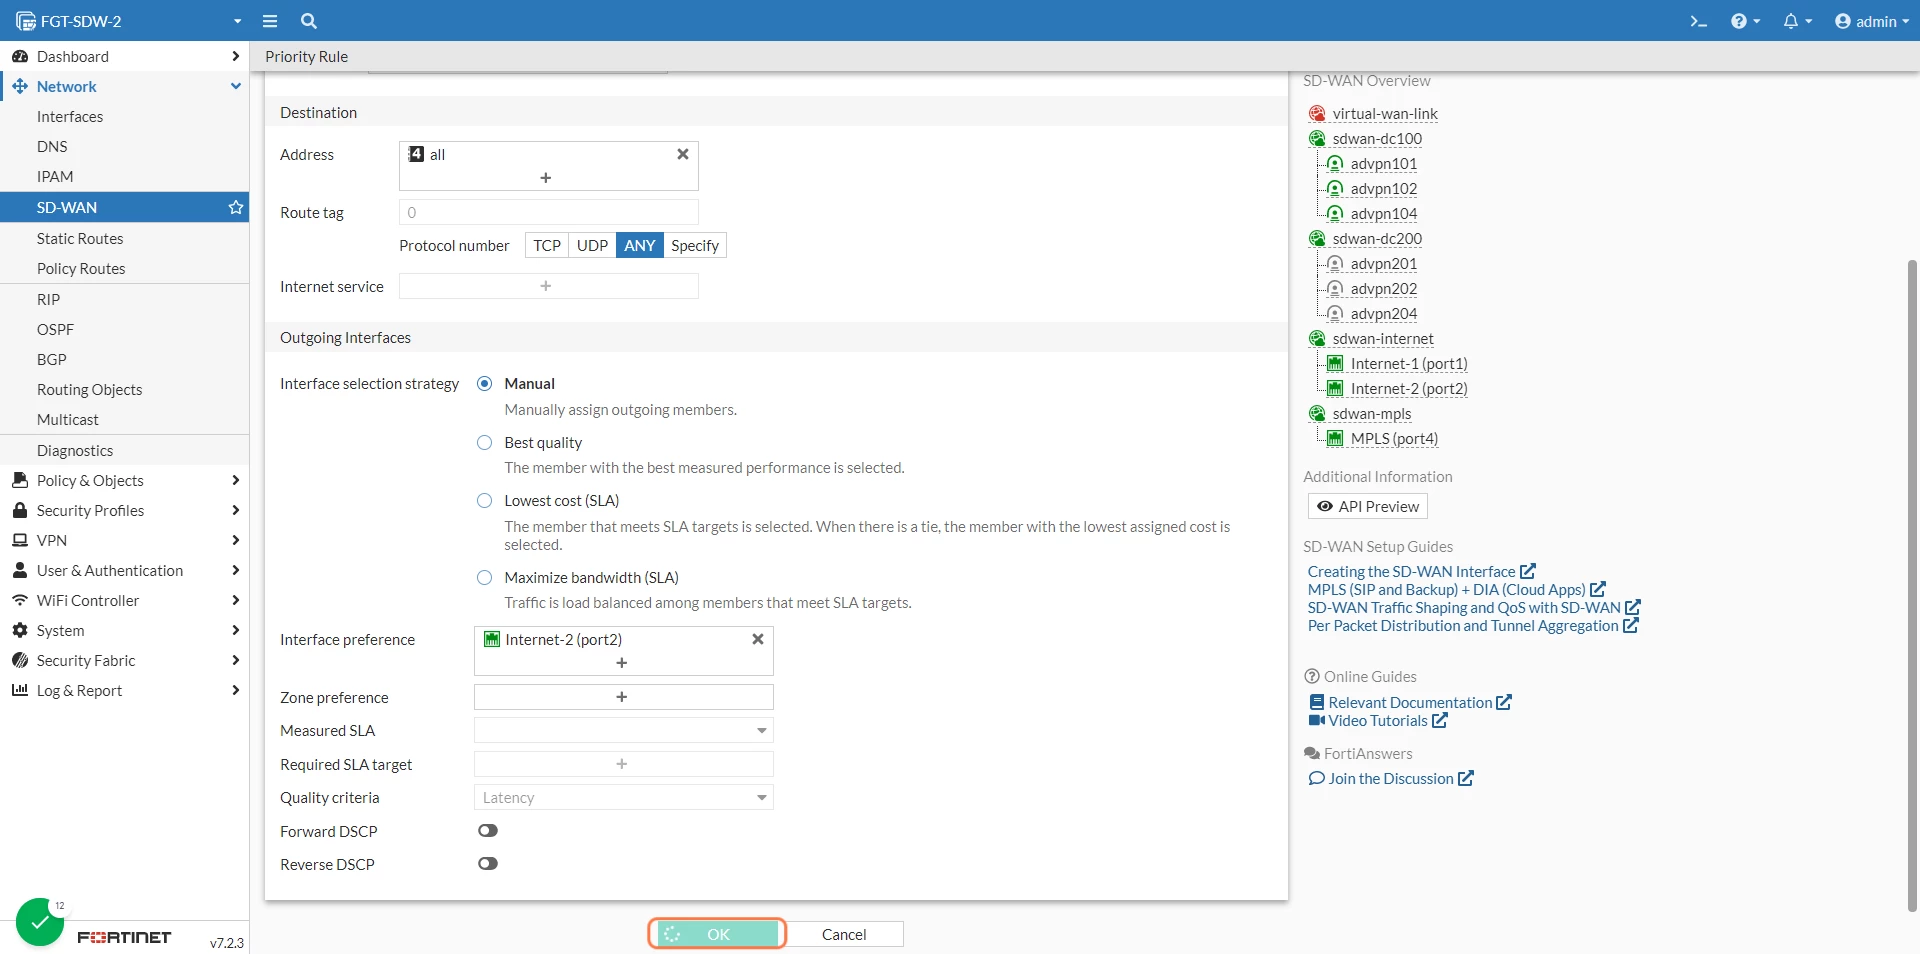This screenshot has height=954, width=1920.
Task: Open the Measured SLA dropdown
Action: (623, 731)
